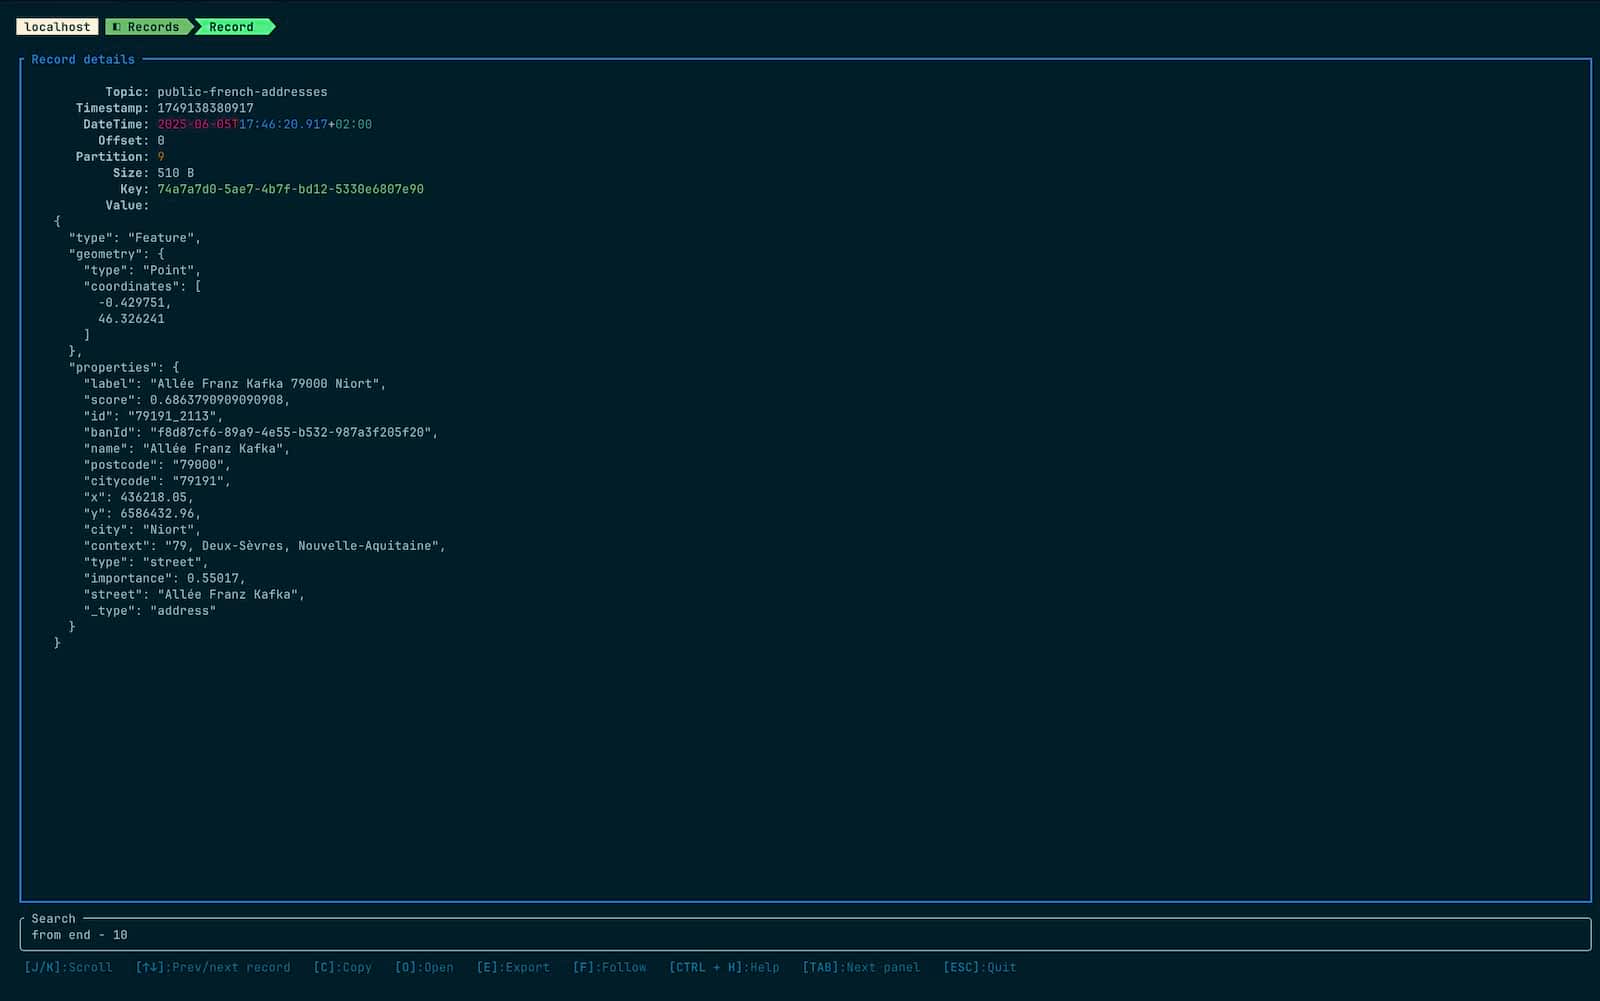Click the "properties" JSON object line
Image resolution: width=1600 pixels, height=1001 pixels.
123,367
